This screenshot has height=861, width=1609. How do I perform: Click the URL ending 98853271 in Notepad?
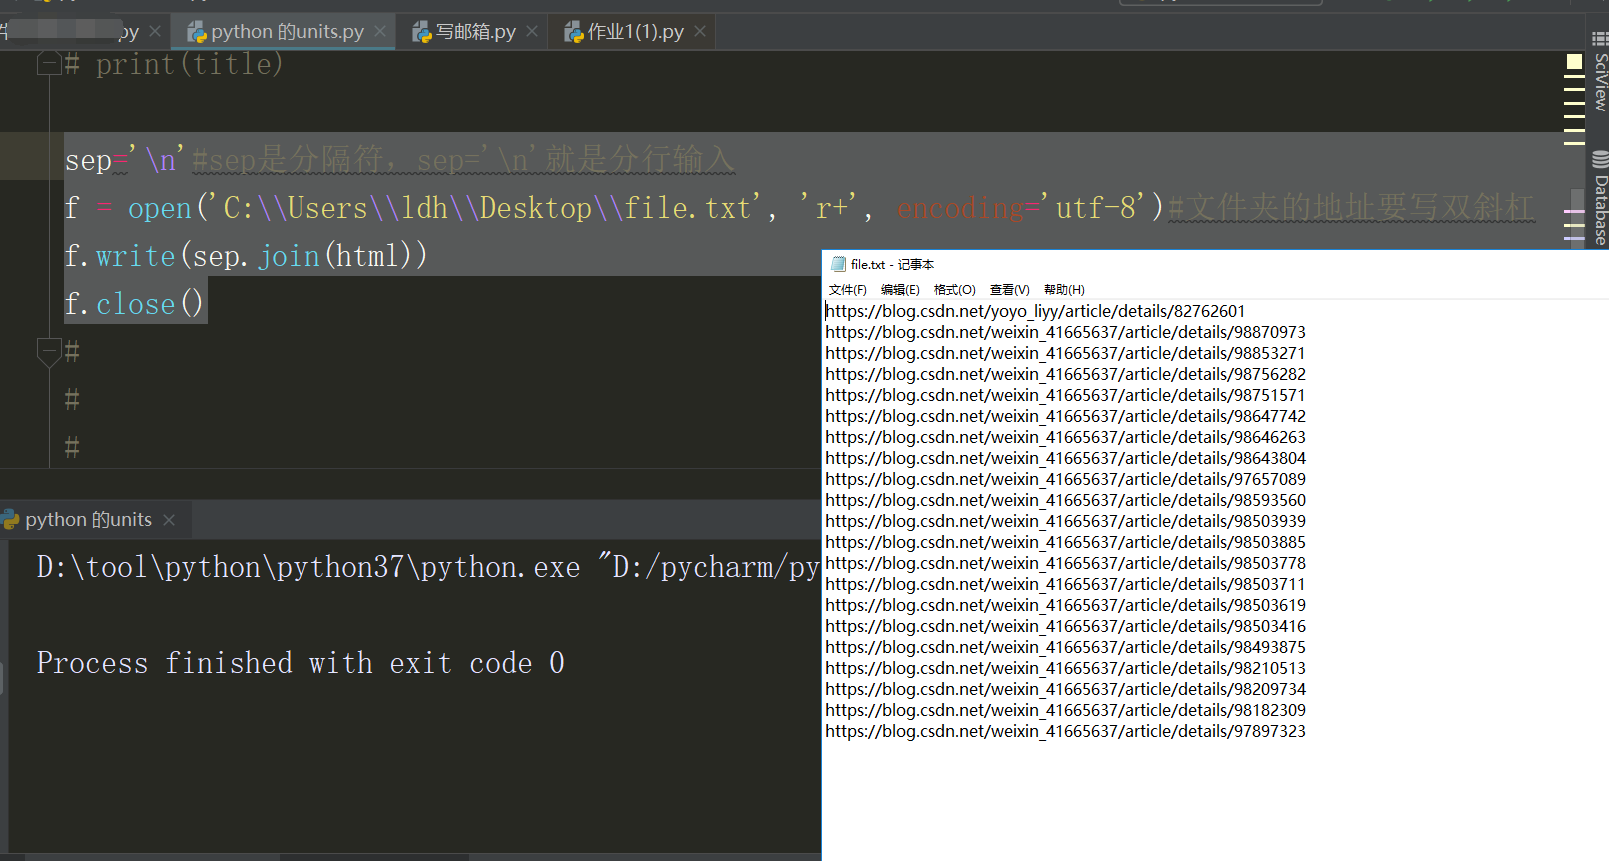pos(1065,354)
